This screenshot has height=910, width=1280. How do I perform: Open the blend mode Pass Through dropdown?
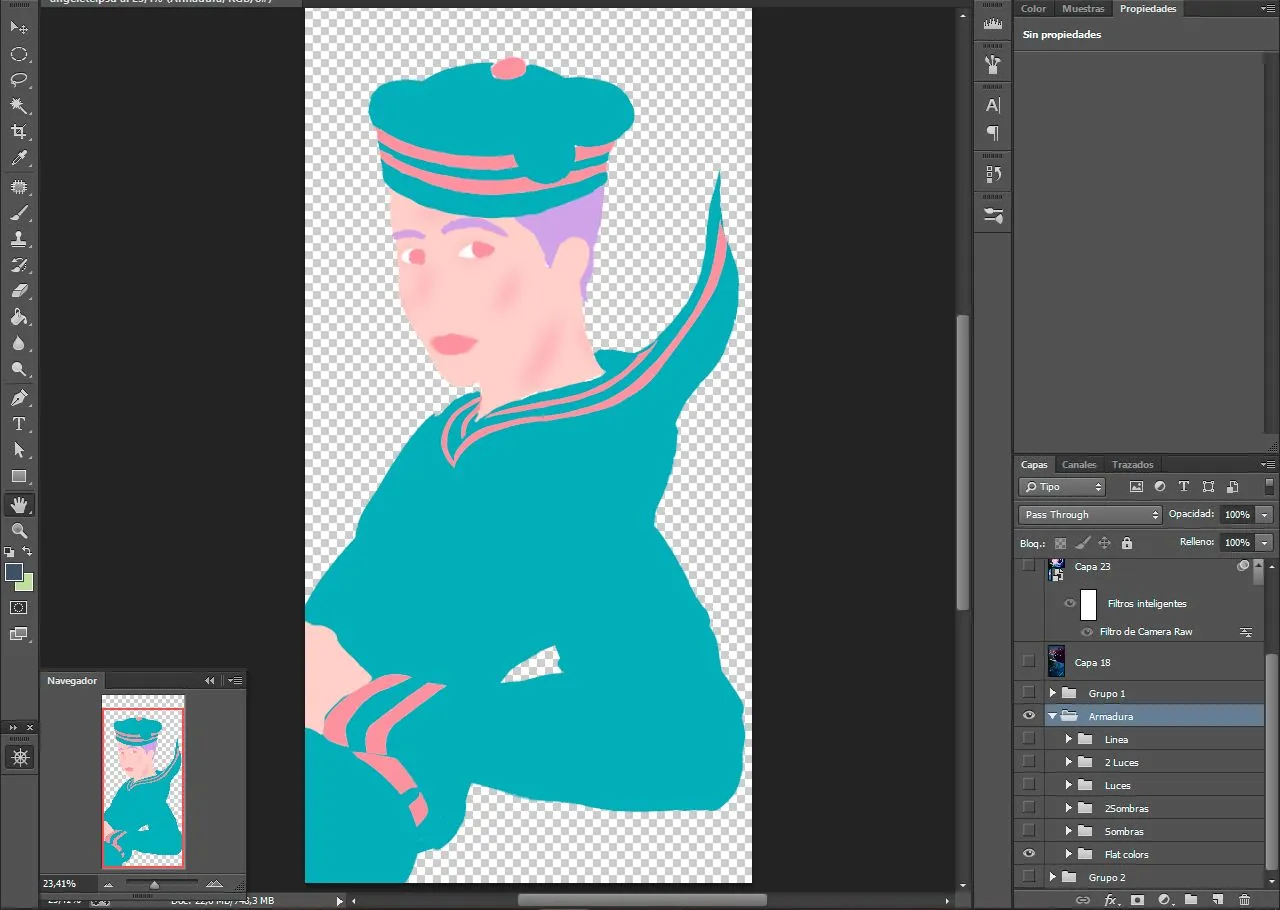pyautogui.click(x=1090, y=514)
